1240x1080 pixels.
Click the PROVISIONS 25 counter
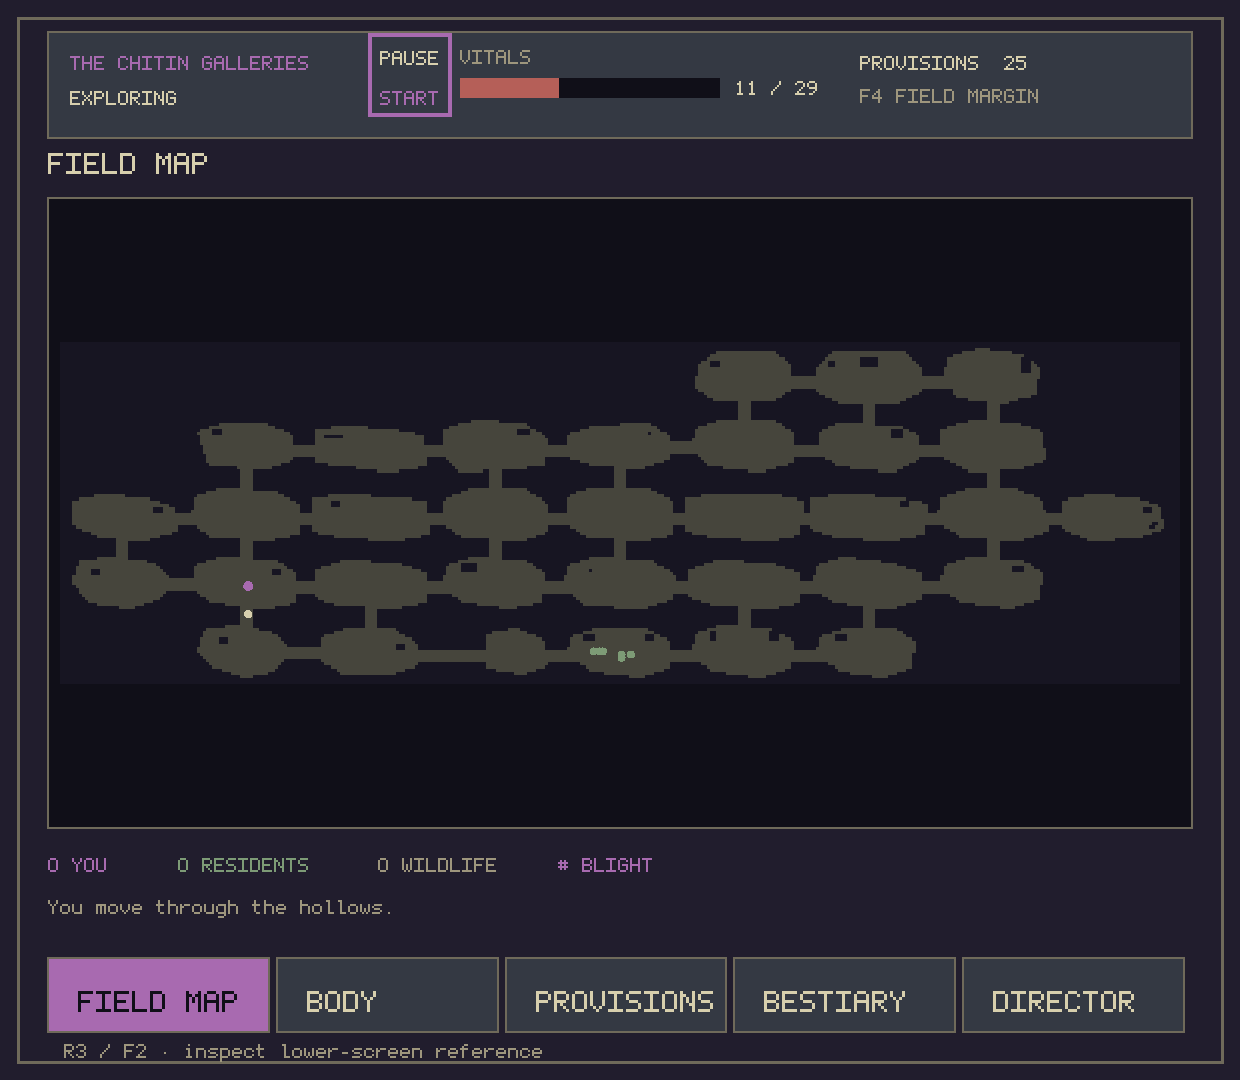pos(943,63)
